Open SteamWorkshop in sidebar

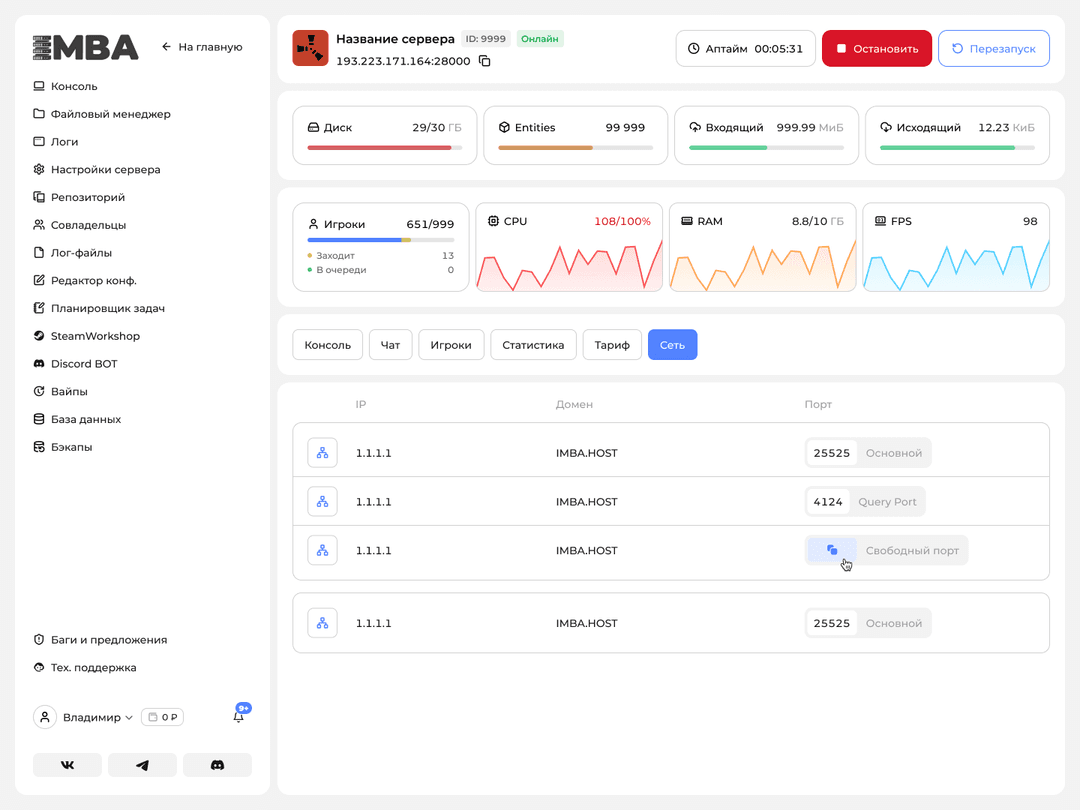point(95,336)
